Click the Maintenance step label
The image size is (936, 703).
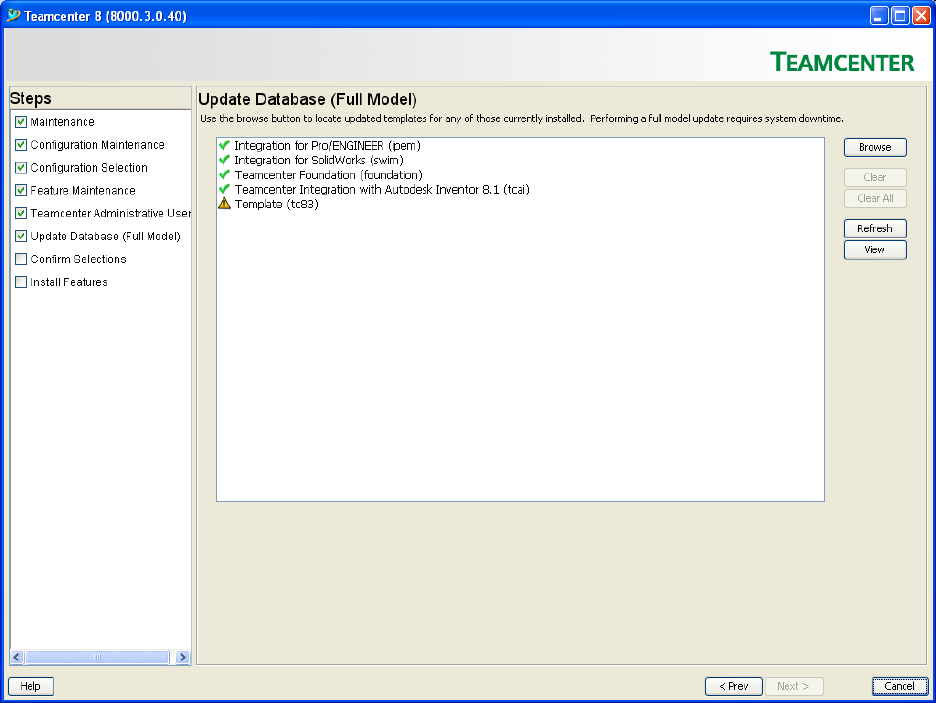(63, 122)
